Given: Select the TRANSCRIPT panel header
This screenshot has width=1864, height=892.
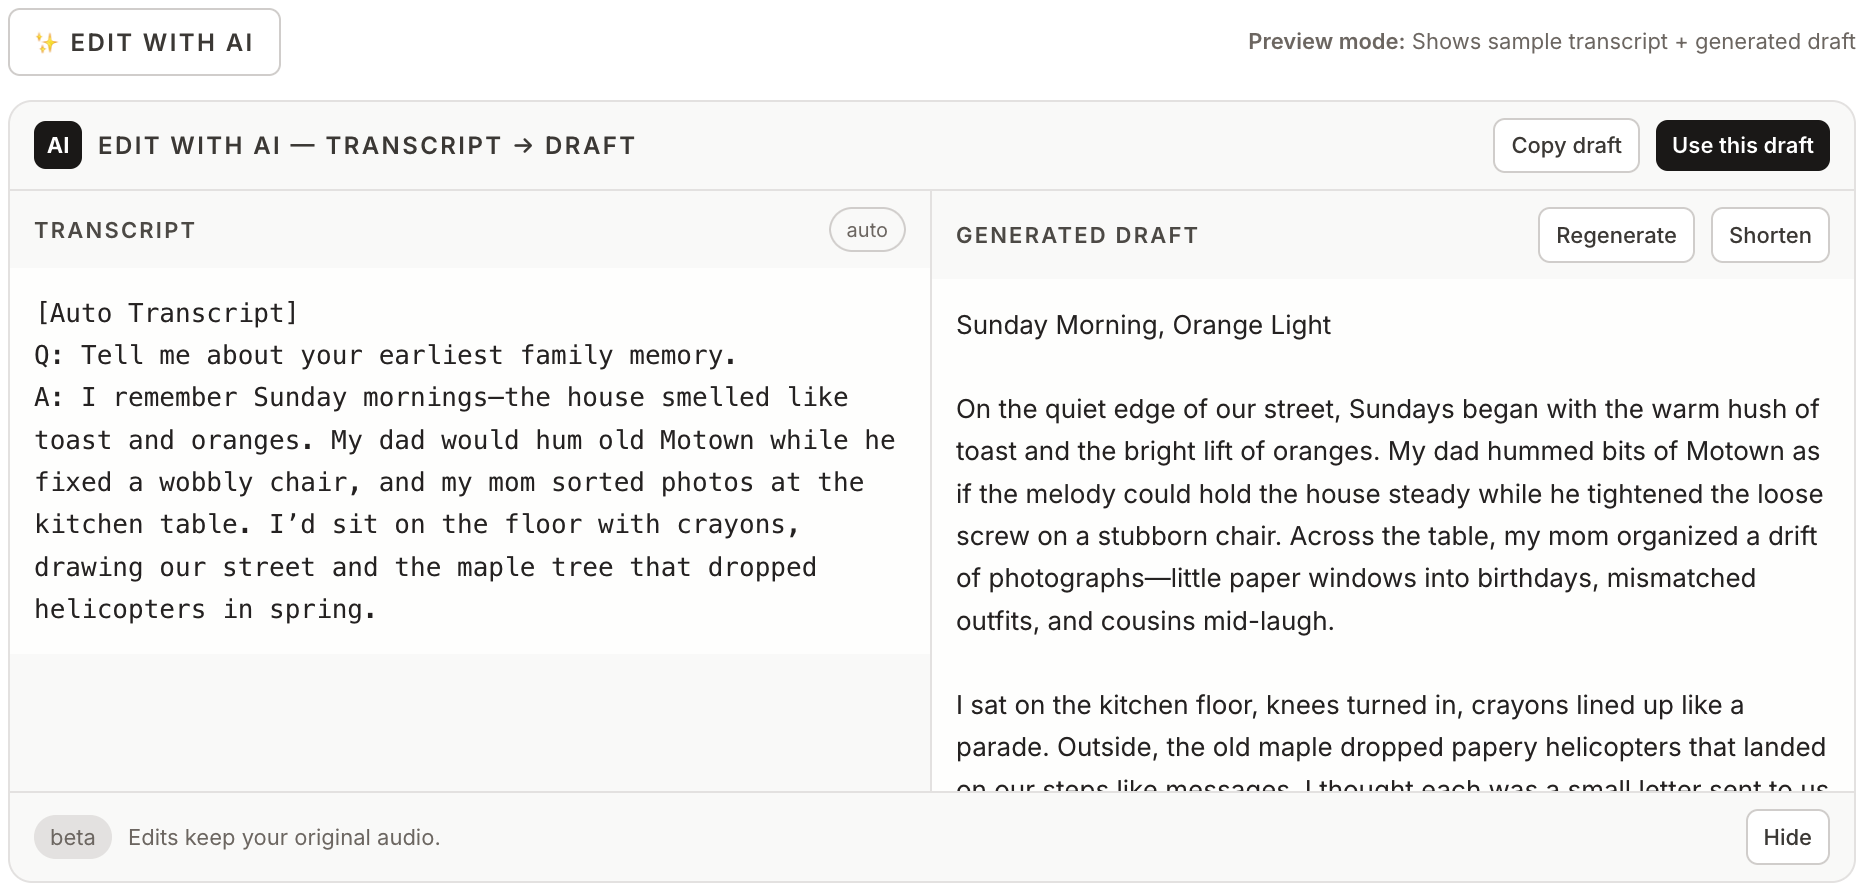Looking at the screenshot, I should pyautogui.click(x=114, y=229).
